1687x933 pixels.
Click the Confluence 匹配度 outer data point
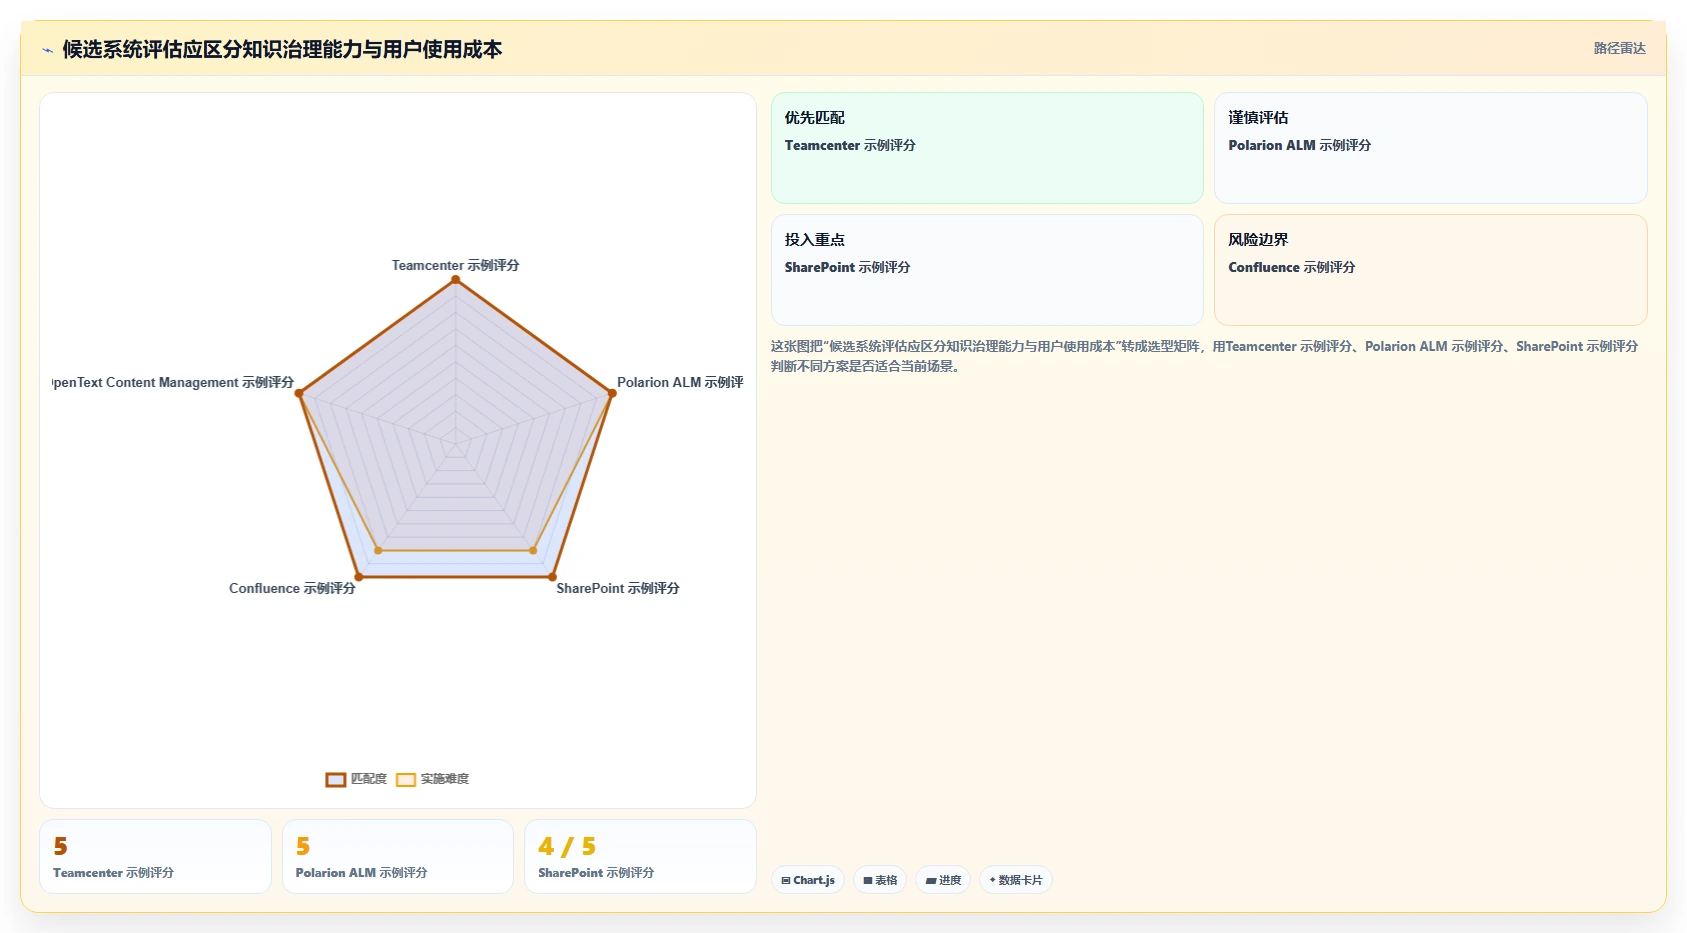[x=359, y=577]
